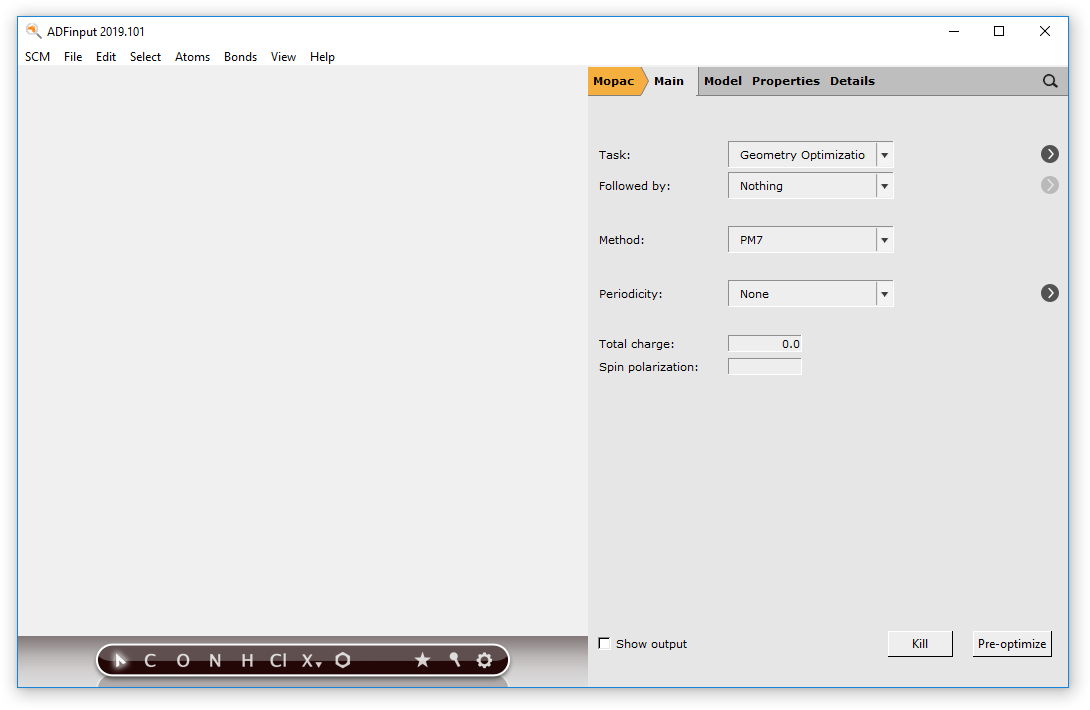Open the Help menu

pos(323,57)
